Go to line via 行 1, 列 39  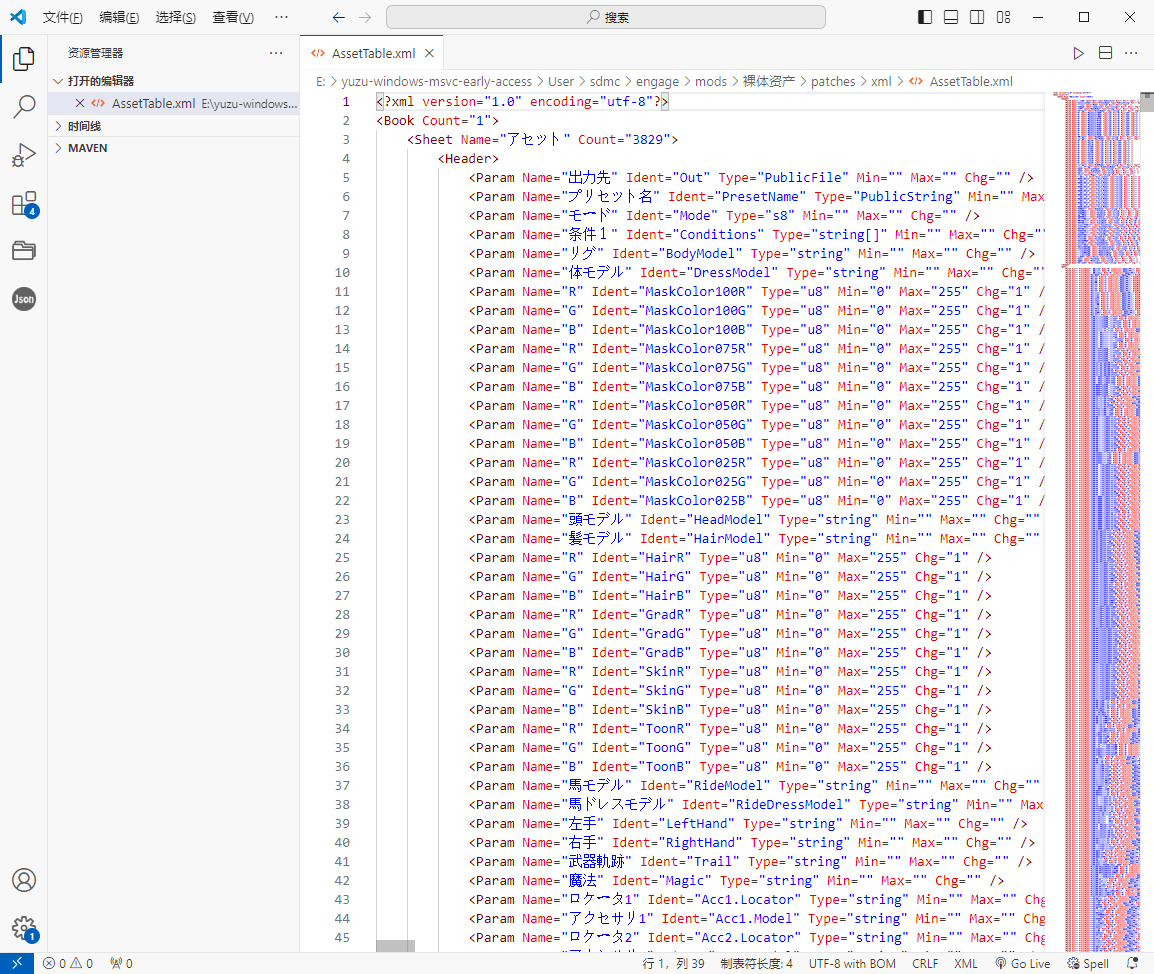(x=673, y=963)
